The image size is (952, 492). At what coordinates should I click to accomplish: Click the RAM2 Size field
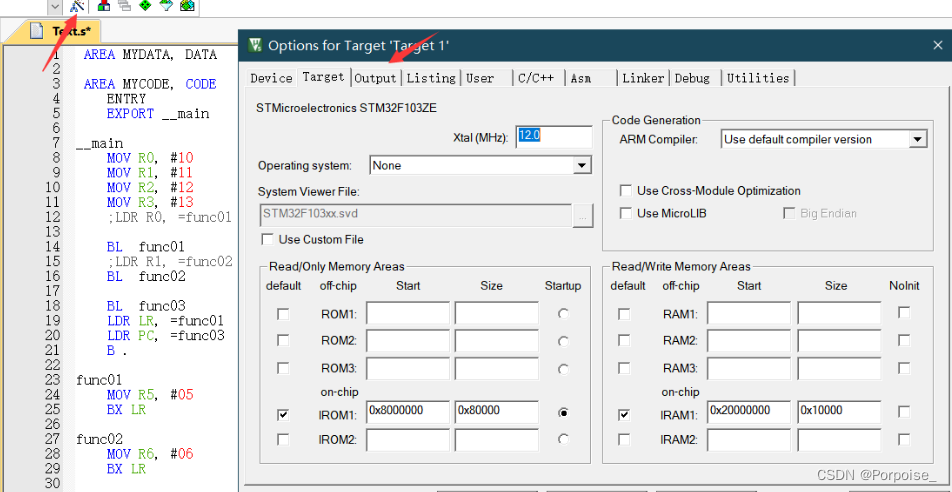tap(839, 341)
